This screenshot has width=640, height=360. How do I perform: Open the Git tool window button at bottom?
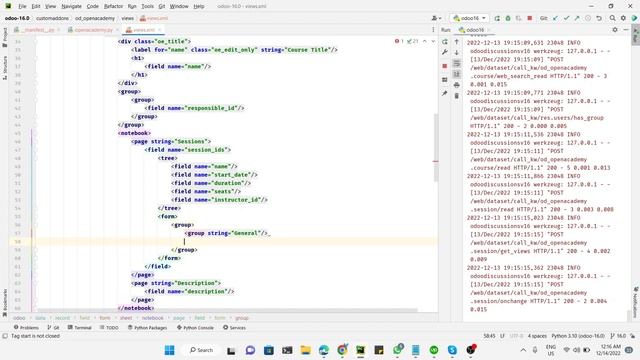click(x=53, y=328)
